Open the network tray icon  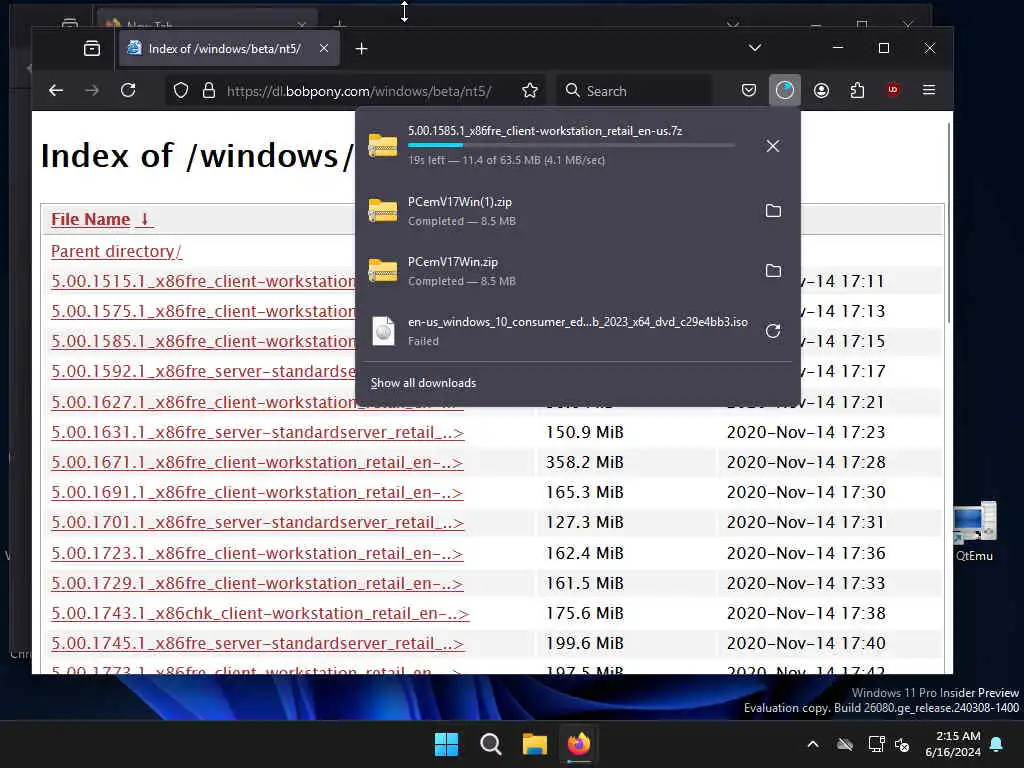(x=876, y=744)
